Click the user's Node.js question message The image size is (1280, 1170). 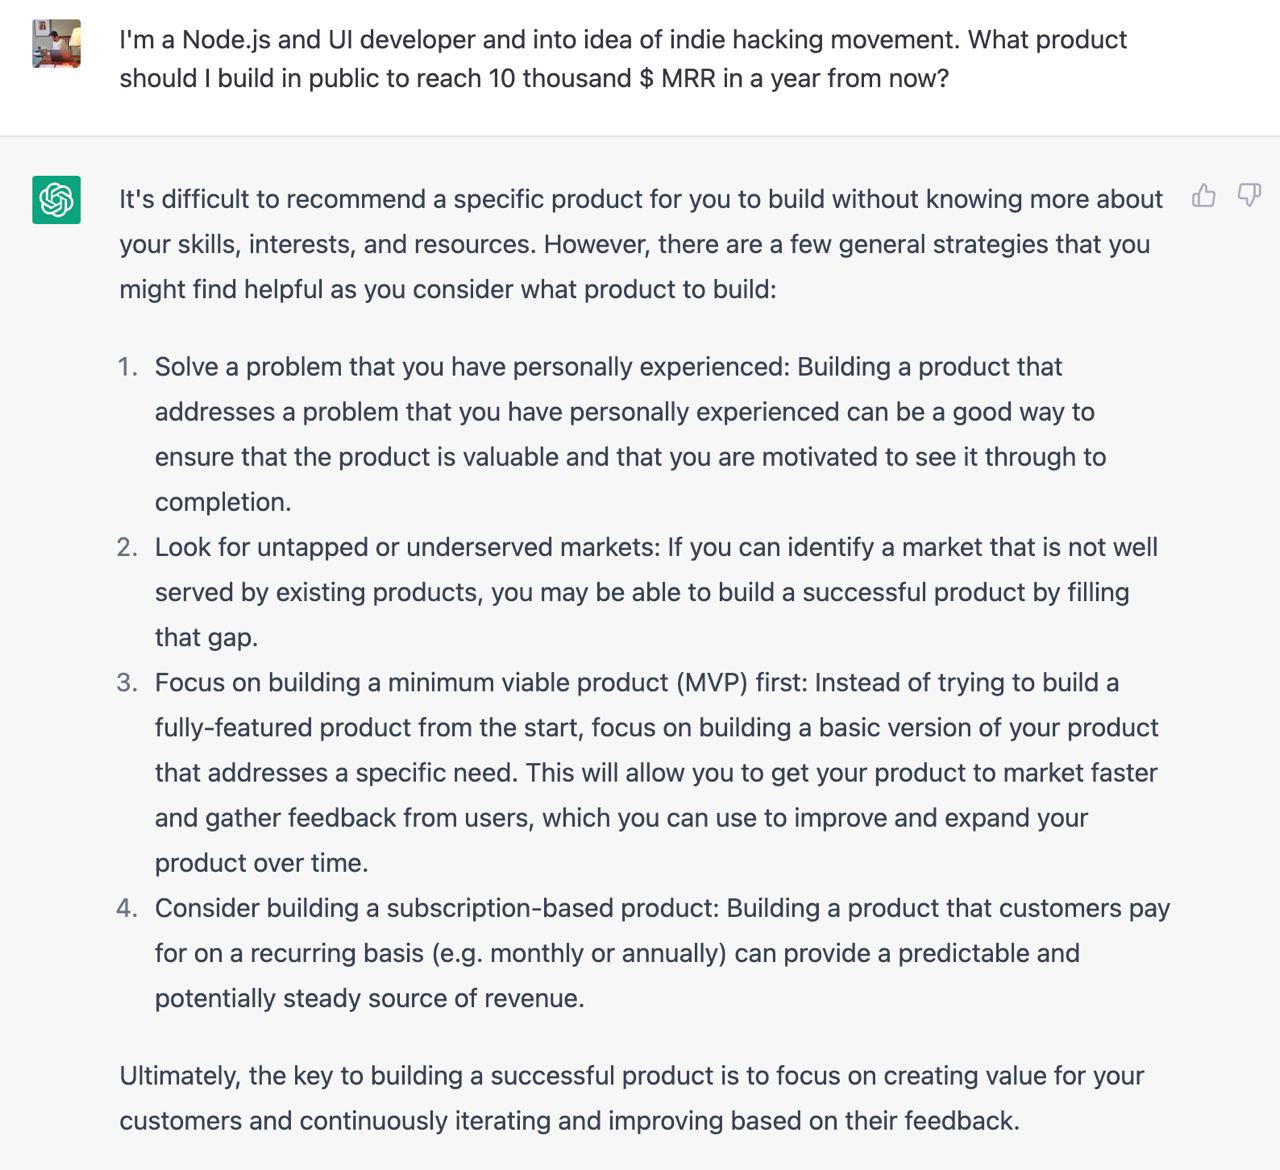pos(623,59)
